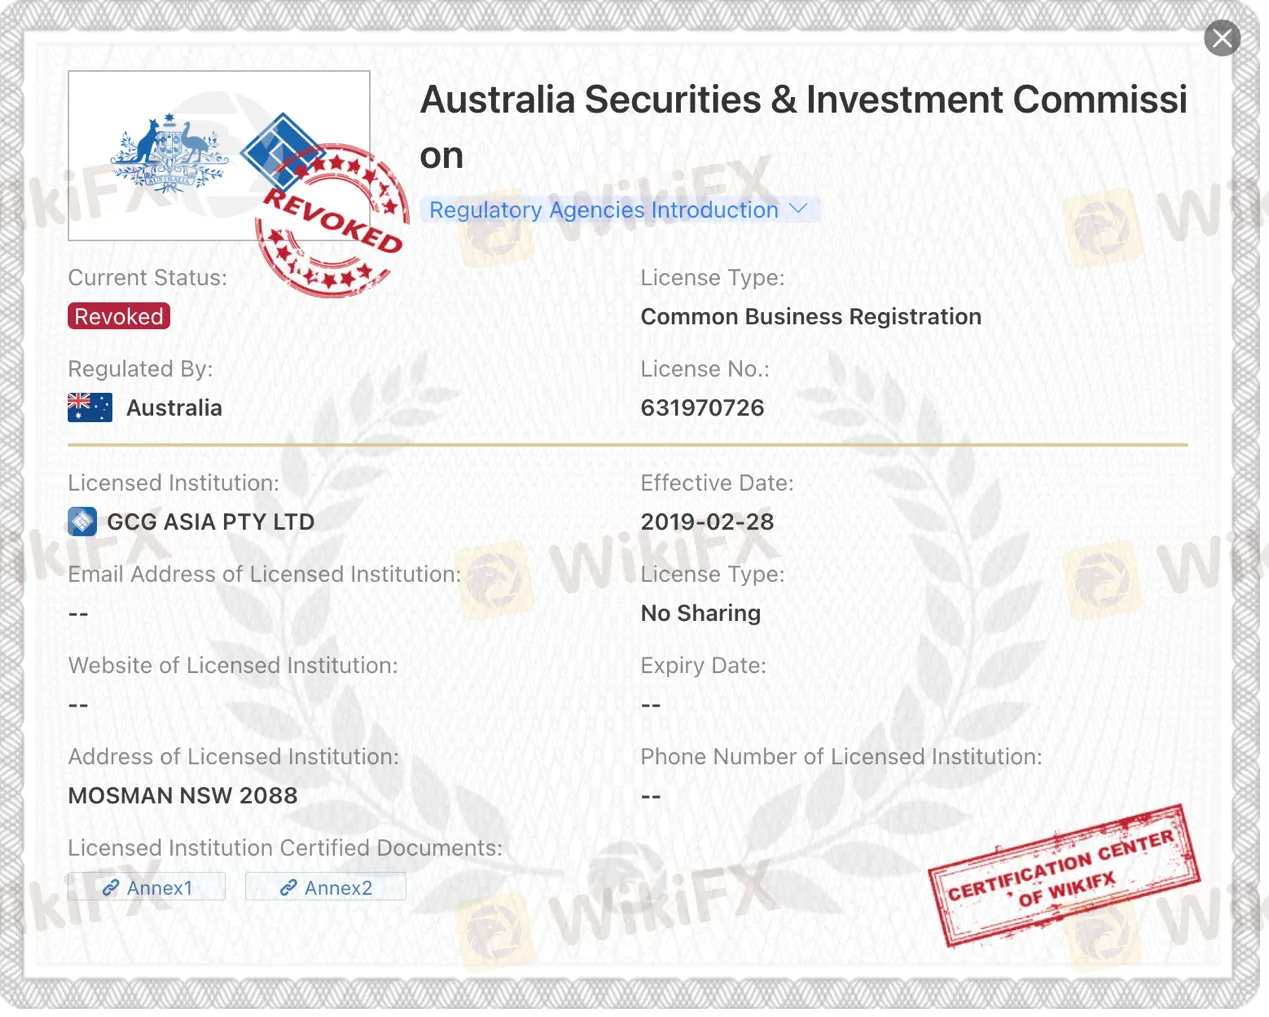Open the Annex1 certified document
This screenshot has width=1269, height=1017.
[159, 888]
